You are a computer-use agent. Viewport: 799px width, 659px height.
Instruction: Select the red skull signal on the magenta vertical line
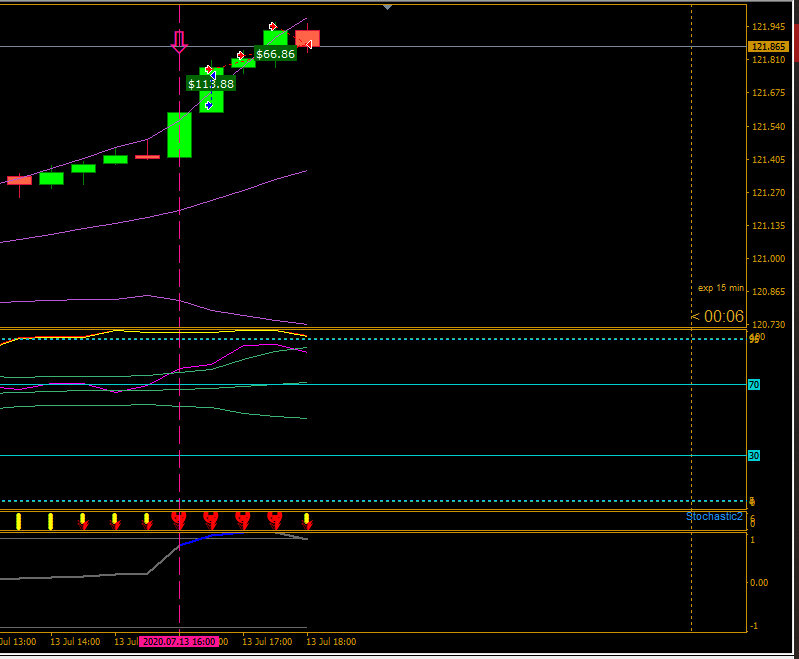click(x=179, y=520)
